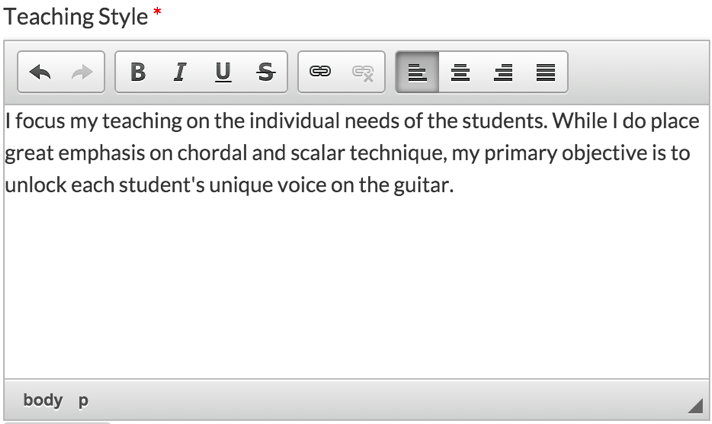Toggle bold formatting
This screenshot has height=424, width=712.
(x=138, y=72)
